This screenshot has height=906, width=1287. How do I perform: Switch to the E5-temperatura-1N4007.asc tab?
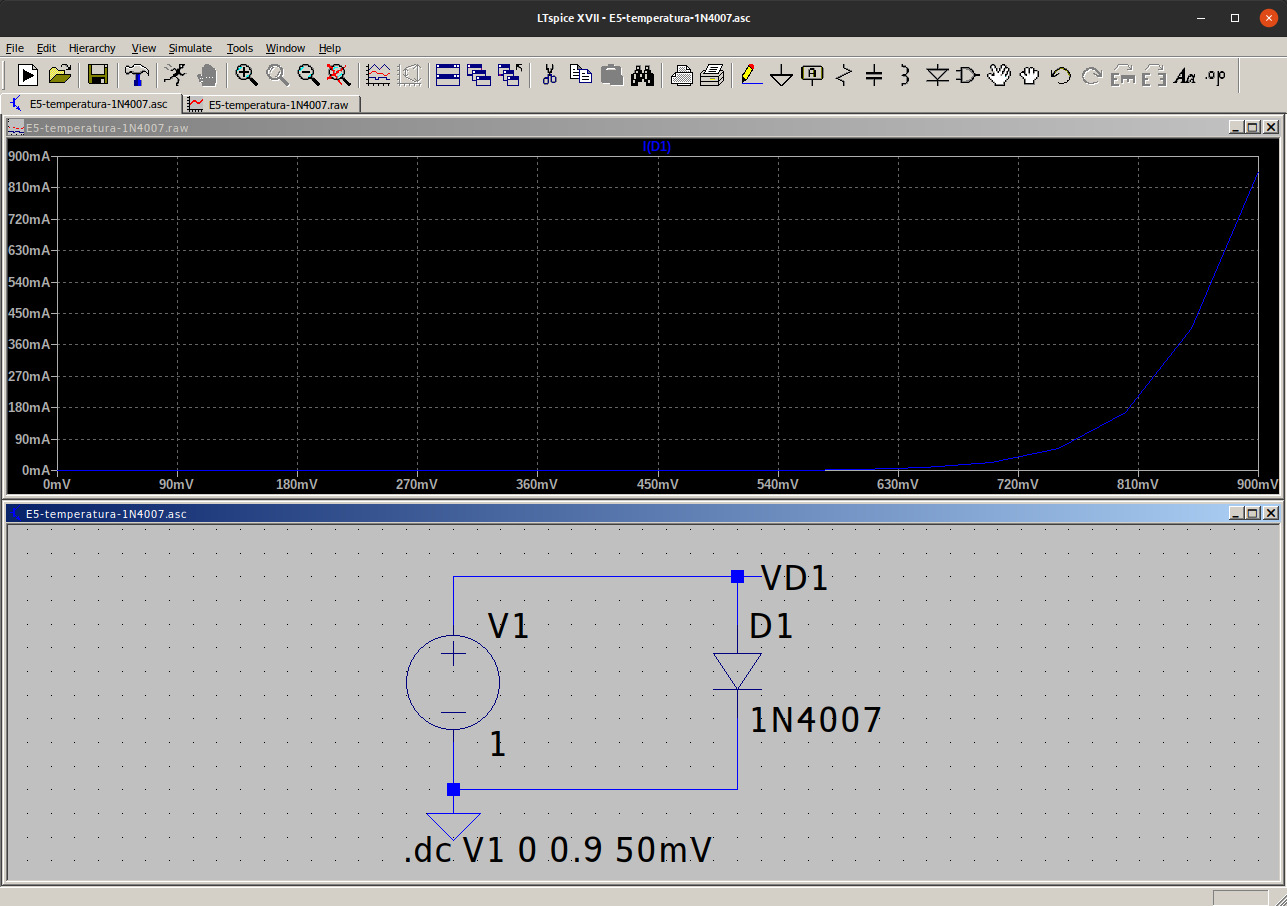[x=92, y=103]
